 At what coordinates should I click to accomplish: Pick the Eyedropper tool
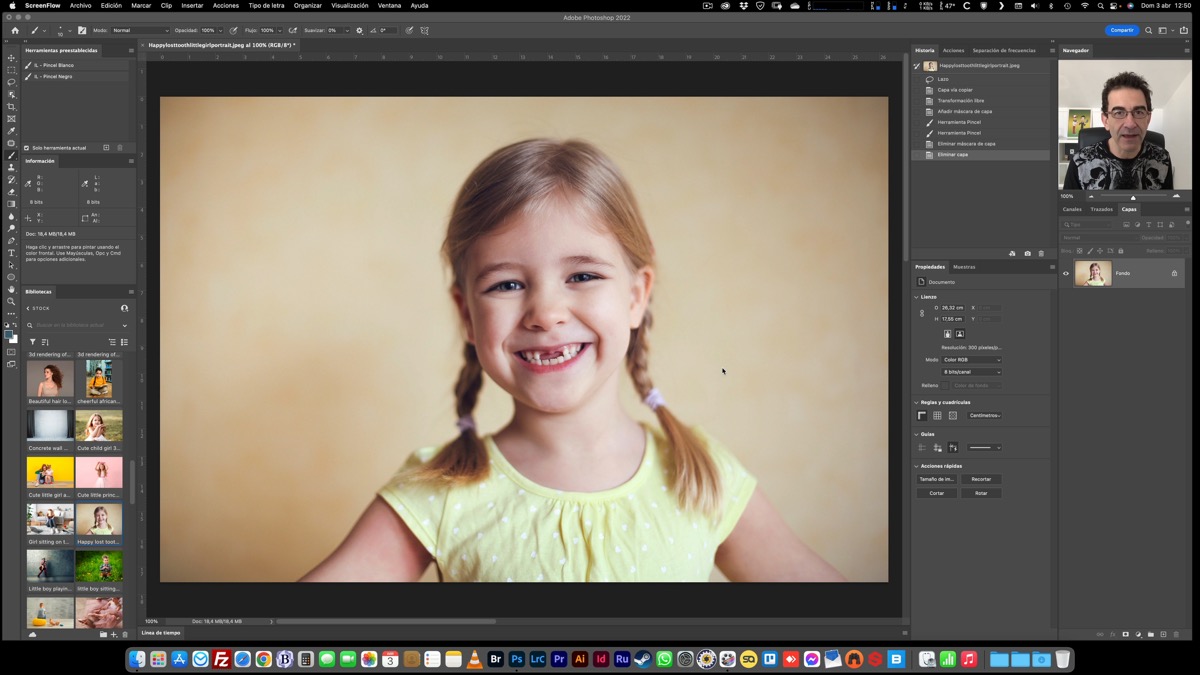coord(11,131)
